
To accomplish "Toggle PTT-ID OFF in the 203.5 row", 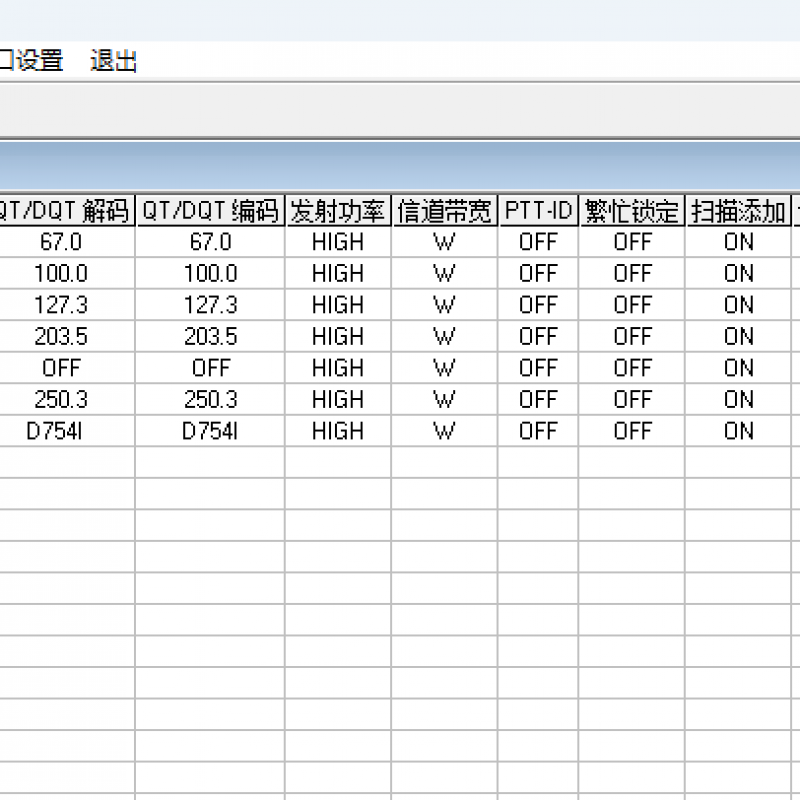I will pyautogui.click(x=539, y=336).
